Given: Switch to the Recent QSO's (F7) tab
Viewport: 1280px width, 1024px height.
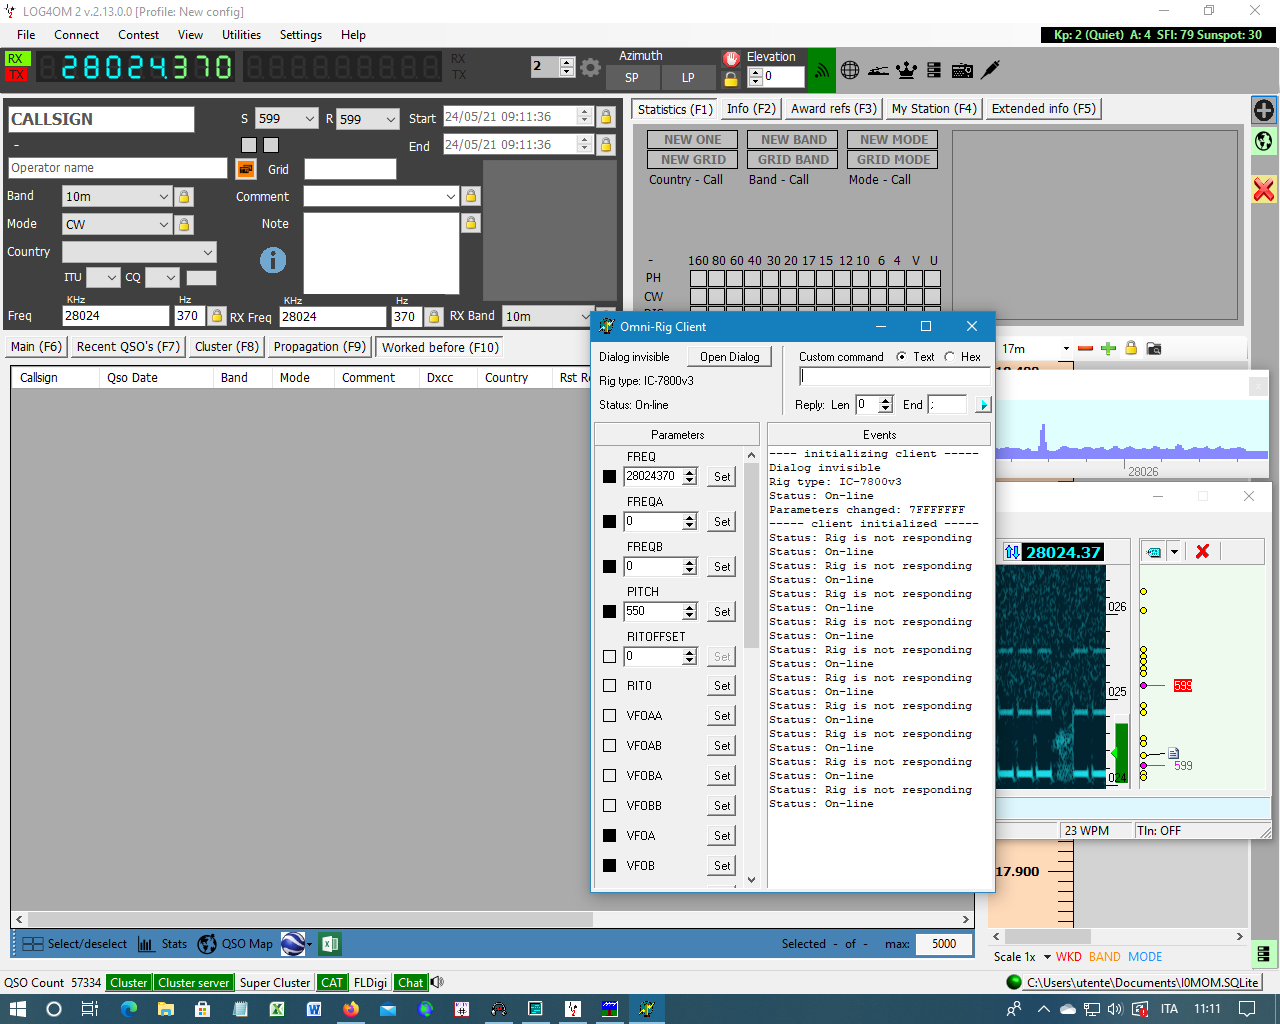Looking at the screenshot, I should tap(128, 347).
